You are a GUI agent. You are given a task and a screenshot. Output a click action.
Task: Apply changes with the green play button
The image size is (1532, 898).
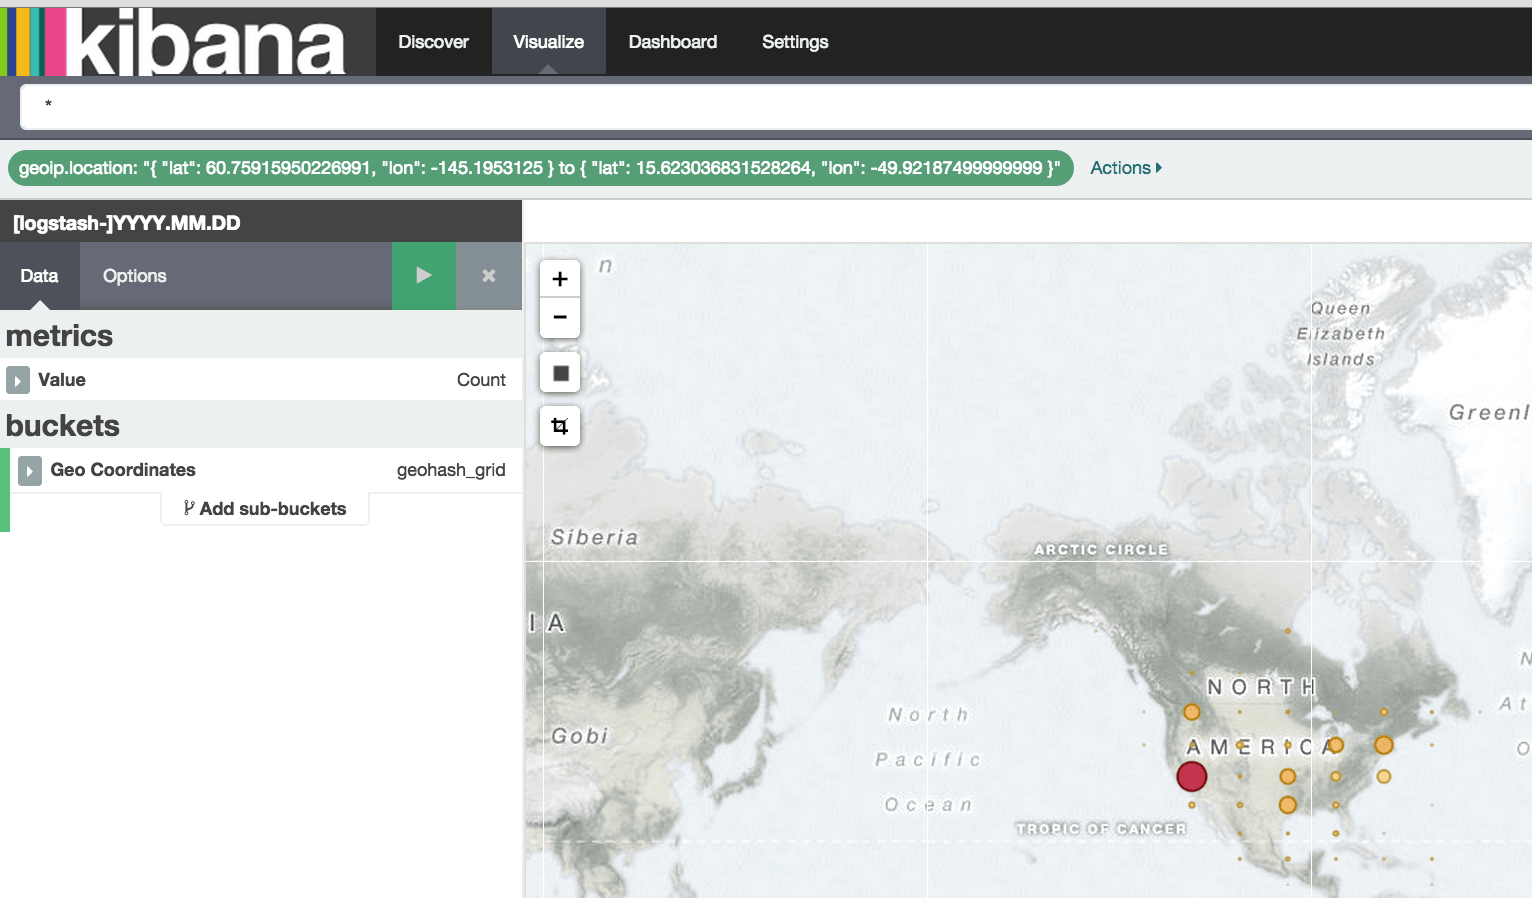[424, 275]
